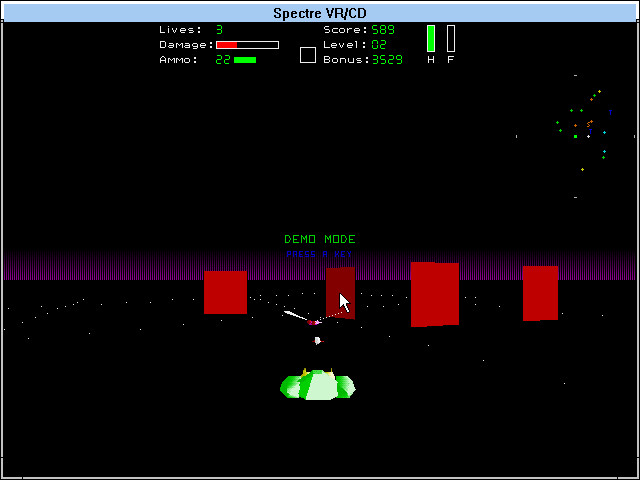Image resolution: width=640 pixels, height=480 pixels.
Task: Click the "DEMO MODE" text
Action: [x=320, y=239]
